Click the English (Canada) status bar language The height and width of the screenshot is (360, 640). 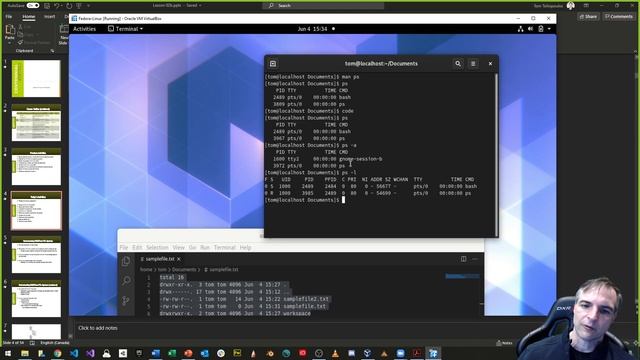click(55, 343)
